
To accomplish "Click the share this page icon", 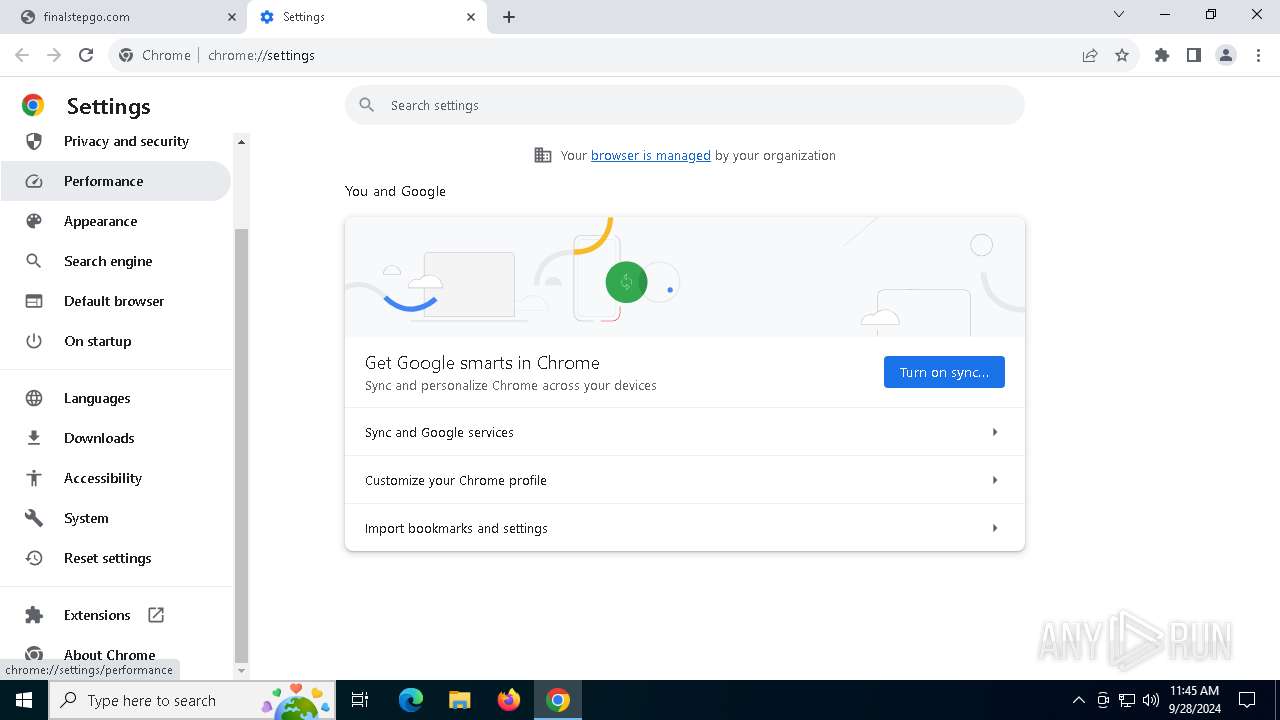I will (1090, 55).
